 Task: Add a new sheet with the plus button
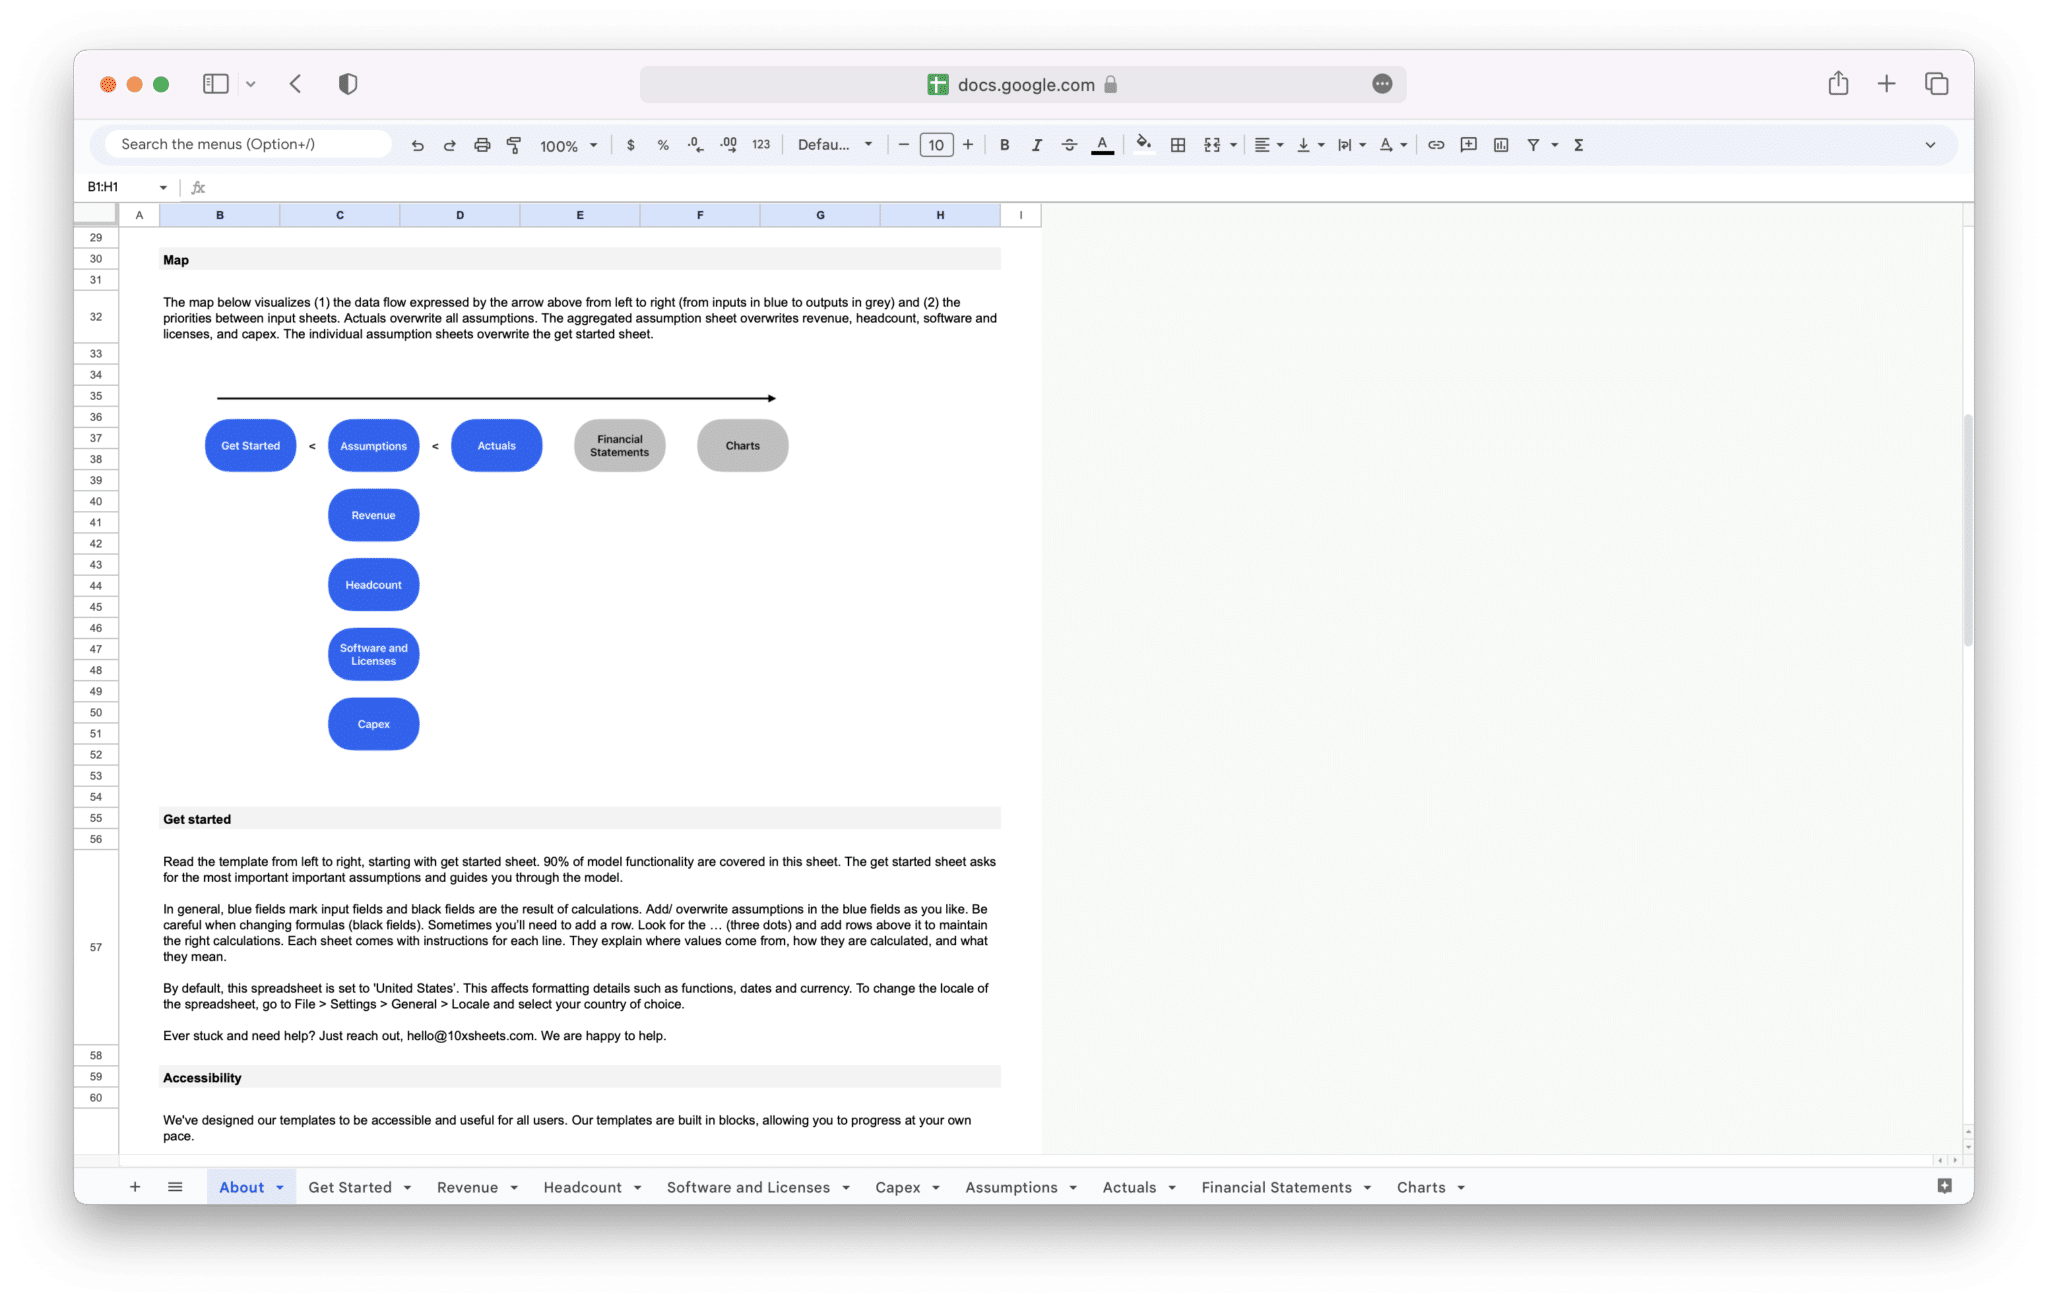(x=135, y=1187)
